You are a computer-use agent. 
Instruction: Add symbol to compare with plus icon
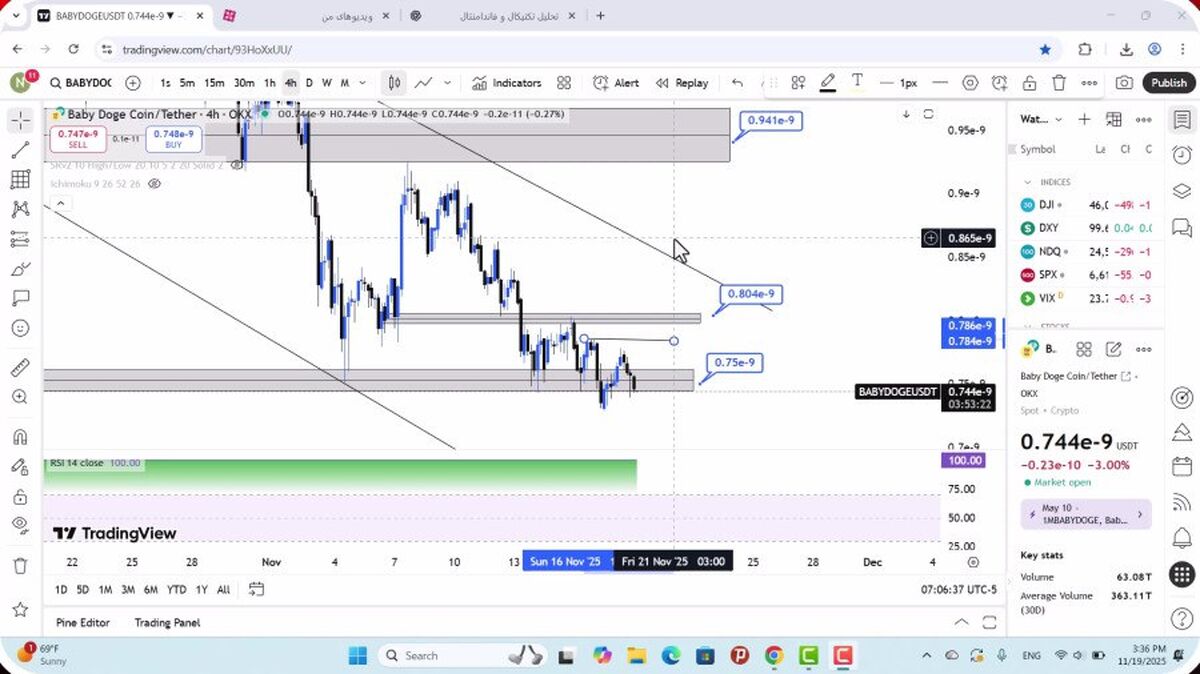pyautogui.click(x=133, y=83)
